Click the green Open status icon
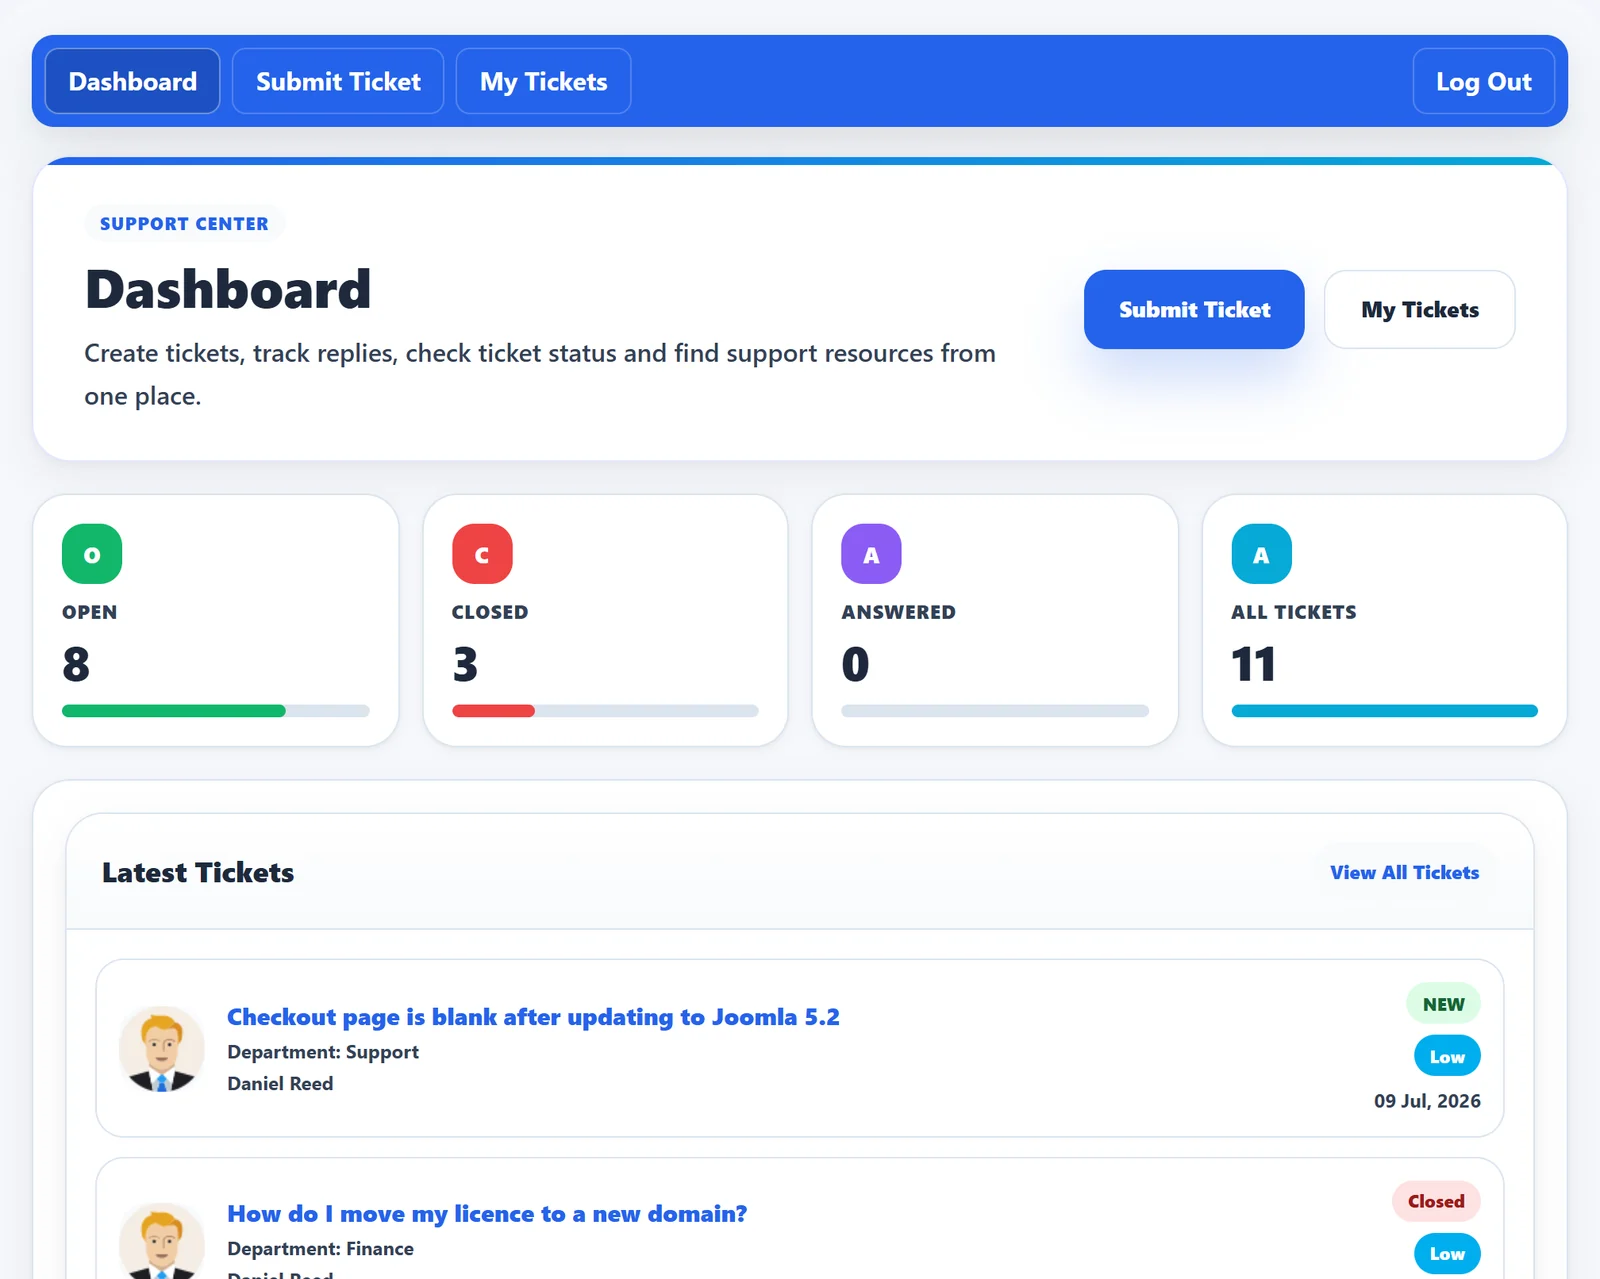This screenshot has height=1279, width=1600. pos(92,554)
